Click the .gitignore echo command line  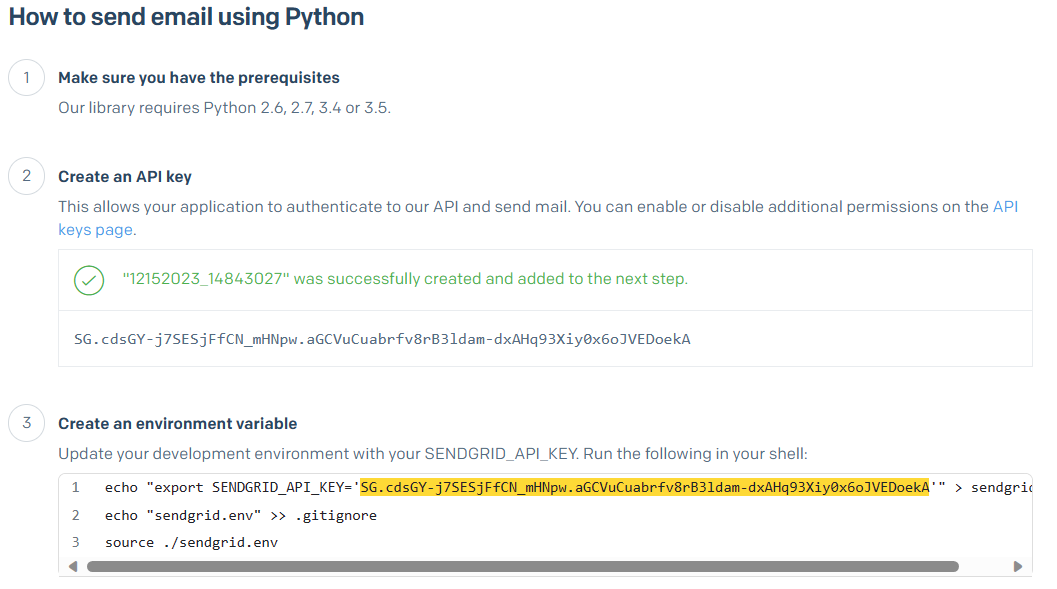coord(240,515)
